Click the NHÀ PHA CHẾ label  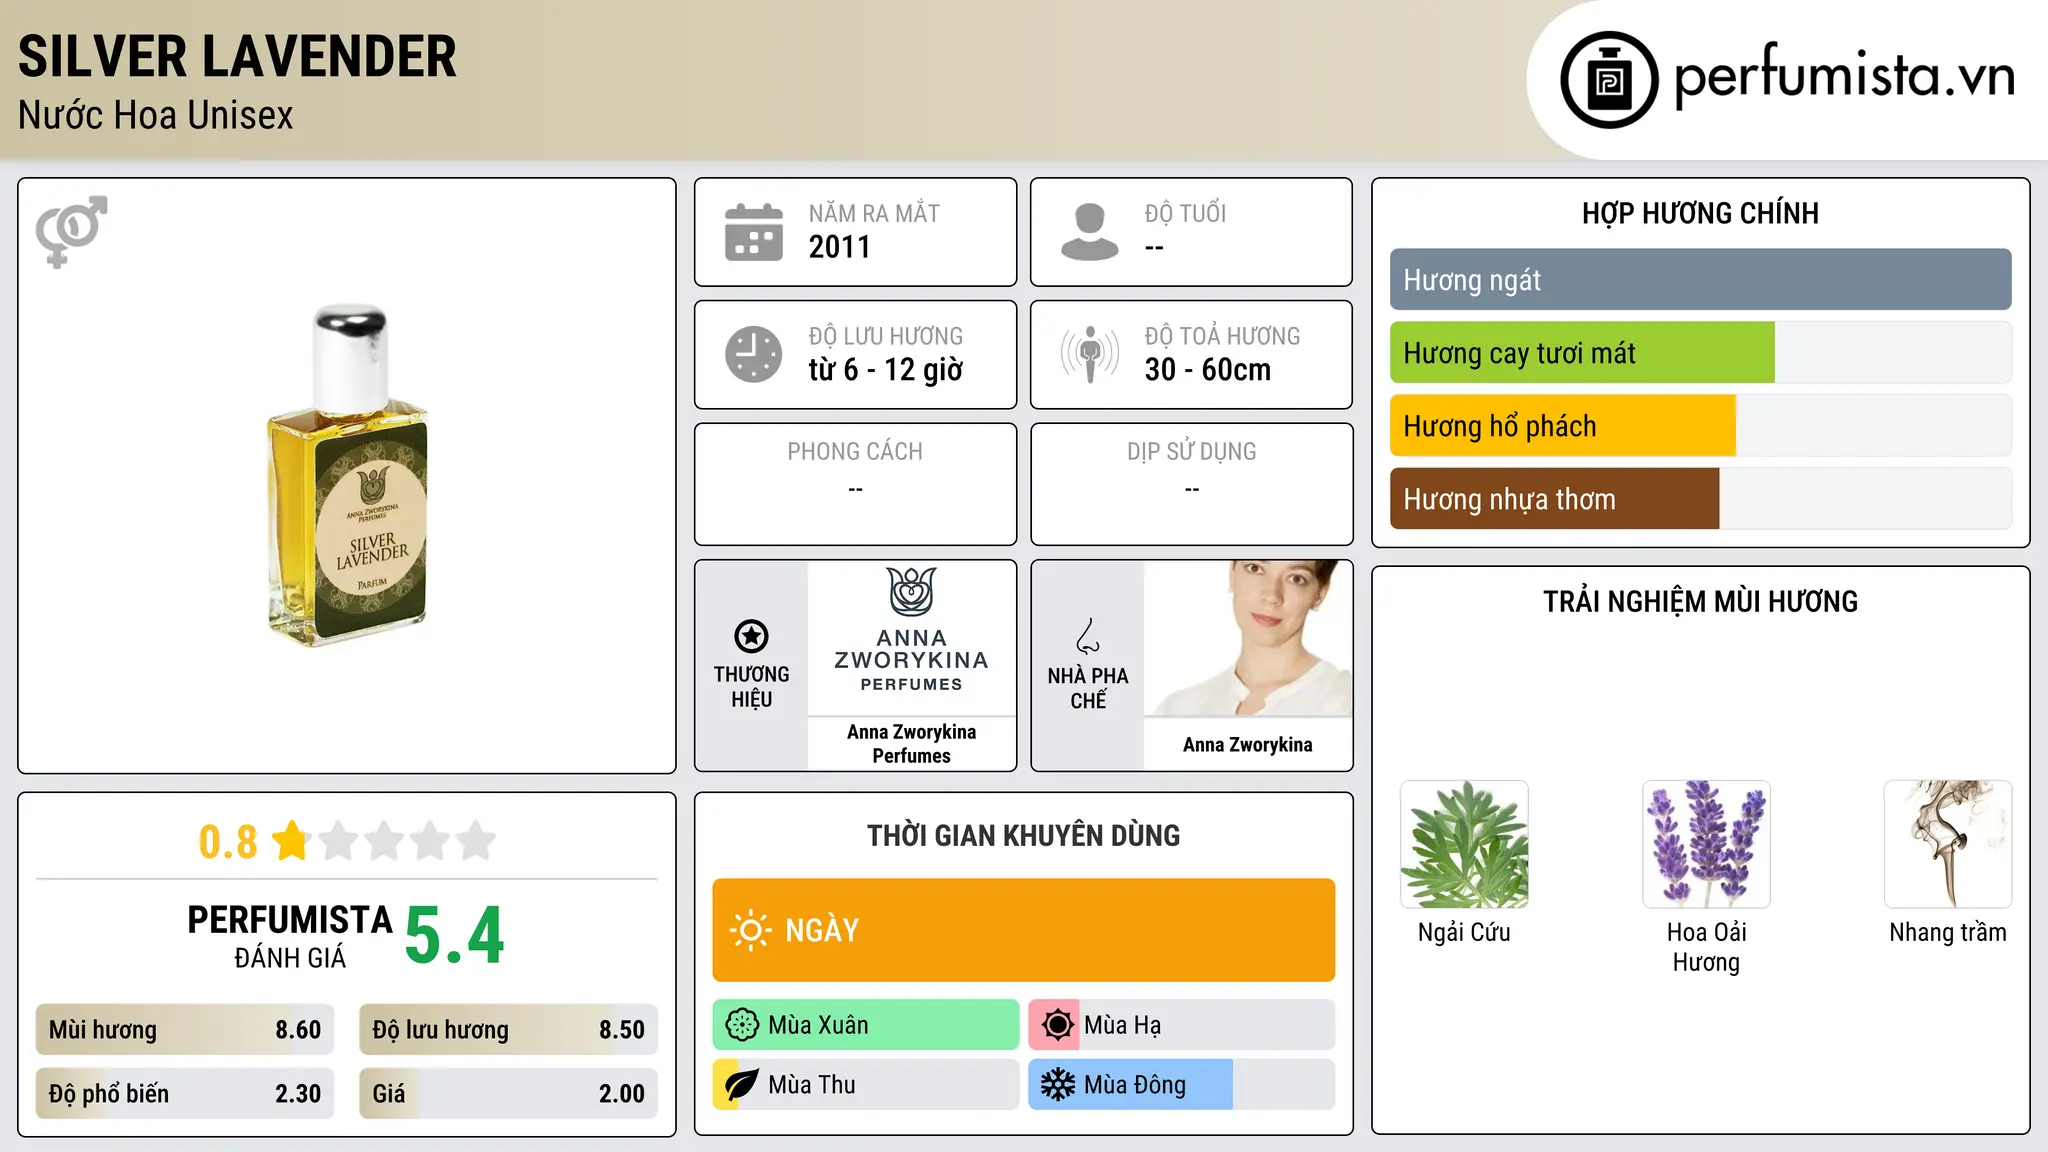1088,688
